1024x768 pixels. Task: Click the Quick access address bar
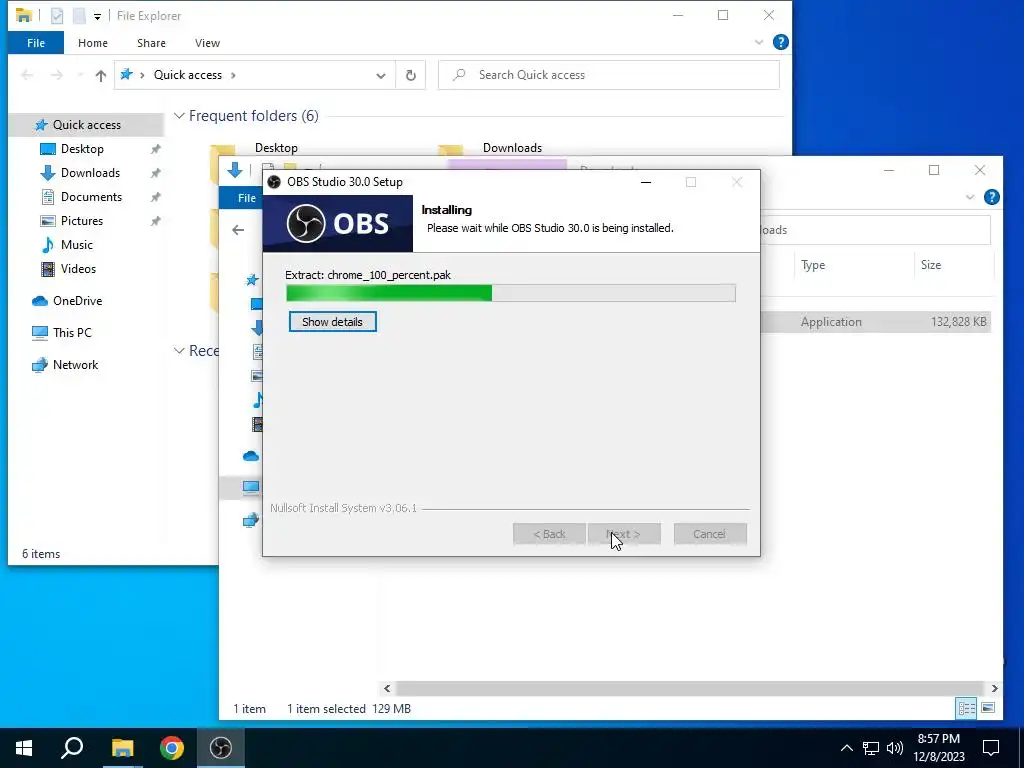click(x=255, y=75)
